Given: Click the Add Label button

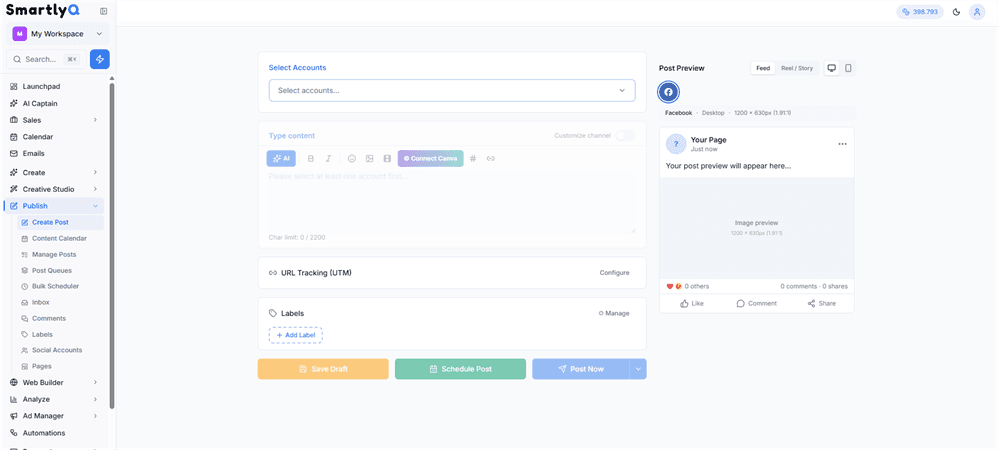Looking at the screenshot, I should pyautogui.click(x=295, y=335).
